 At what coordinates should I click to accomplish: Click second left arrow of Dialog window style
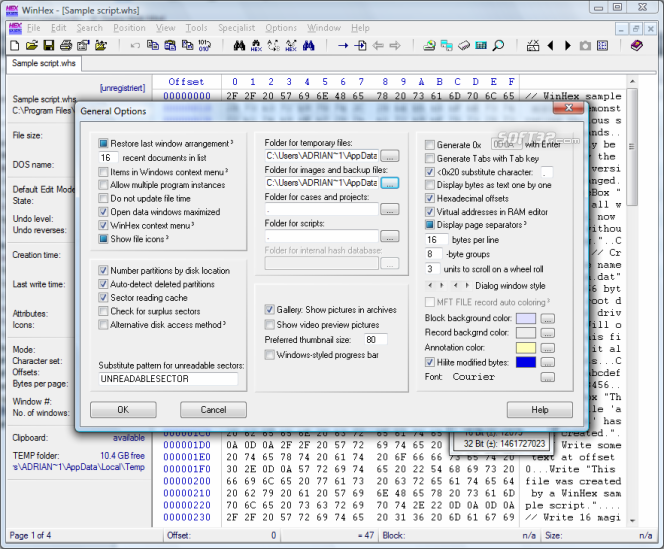[x=455, y=286]
